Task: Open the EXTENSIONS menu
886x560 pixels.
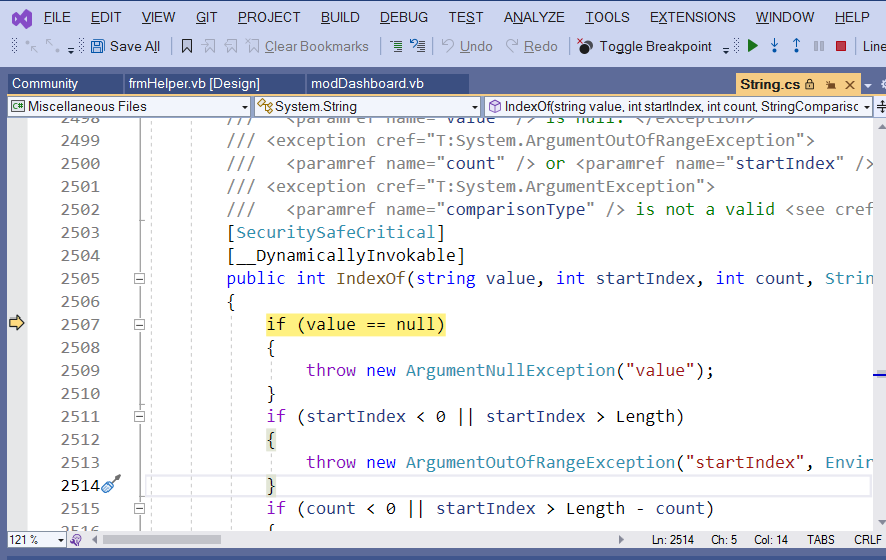Action: [x=692, y=18]
